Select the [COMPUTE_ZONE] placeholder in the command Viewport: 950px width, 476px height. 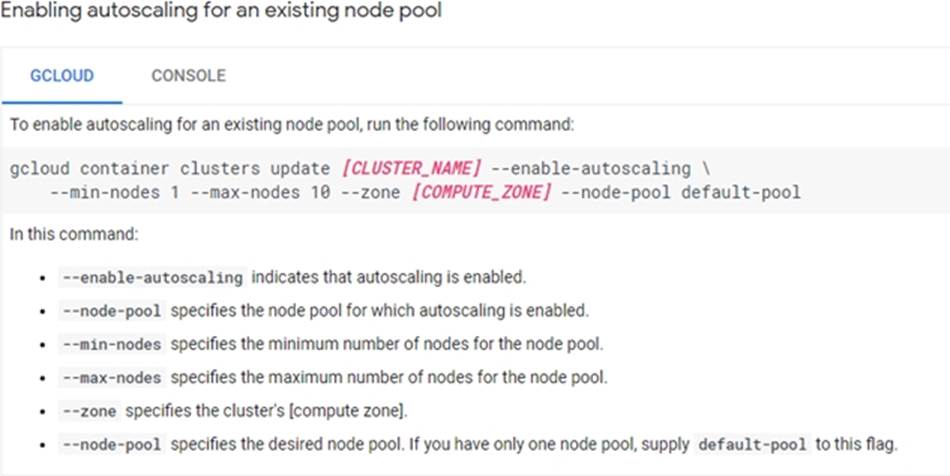tap(481, 192)
